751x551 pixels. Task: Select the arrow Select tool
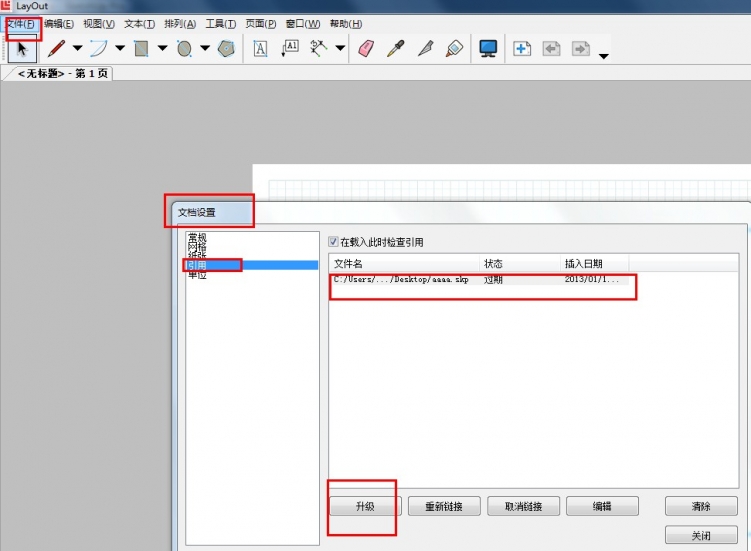click(22, 49)
